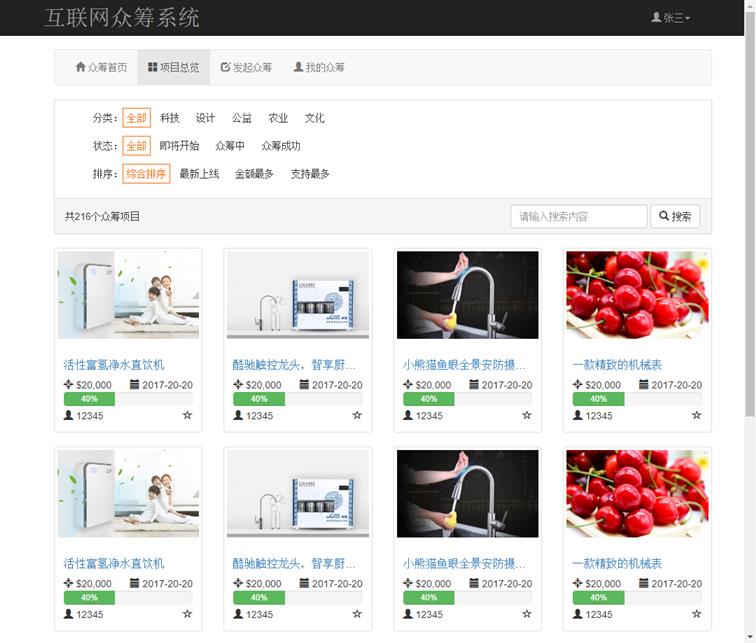
Task: Sort projects by 支持最多
Action: [x=310, y=174]
